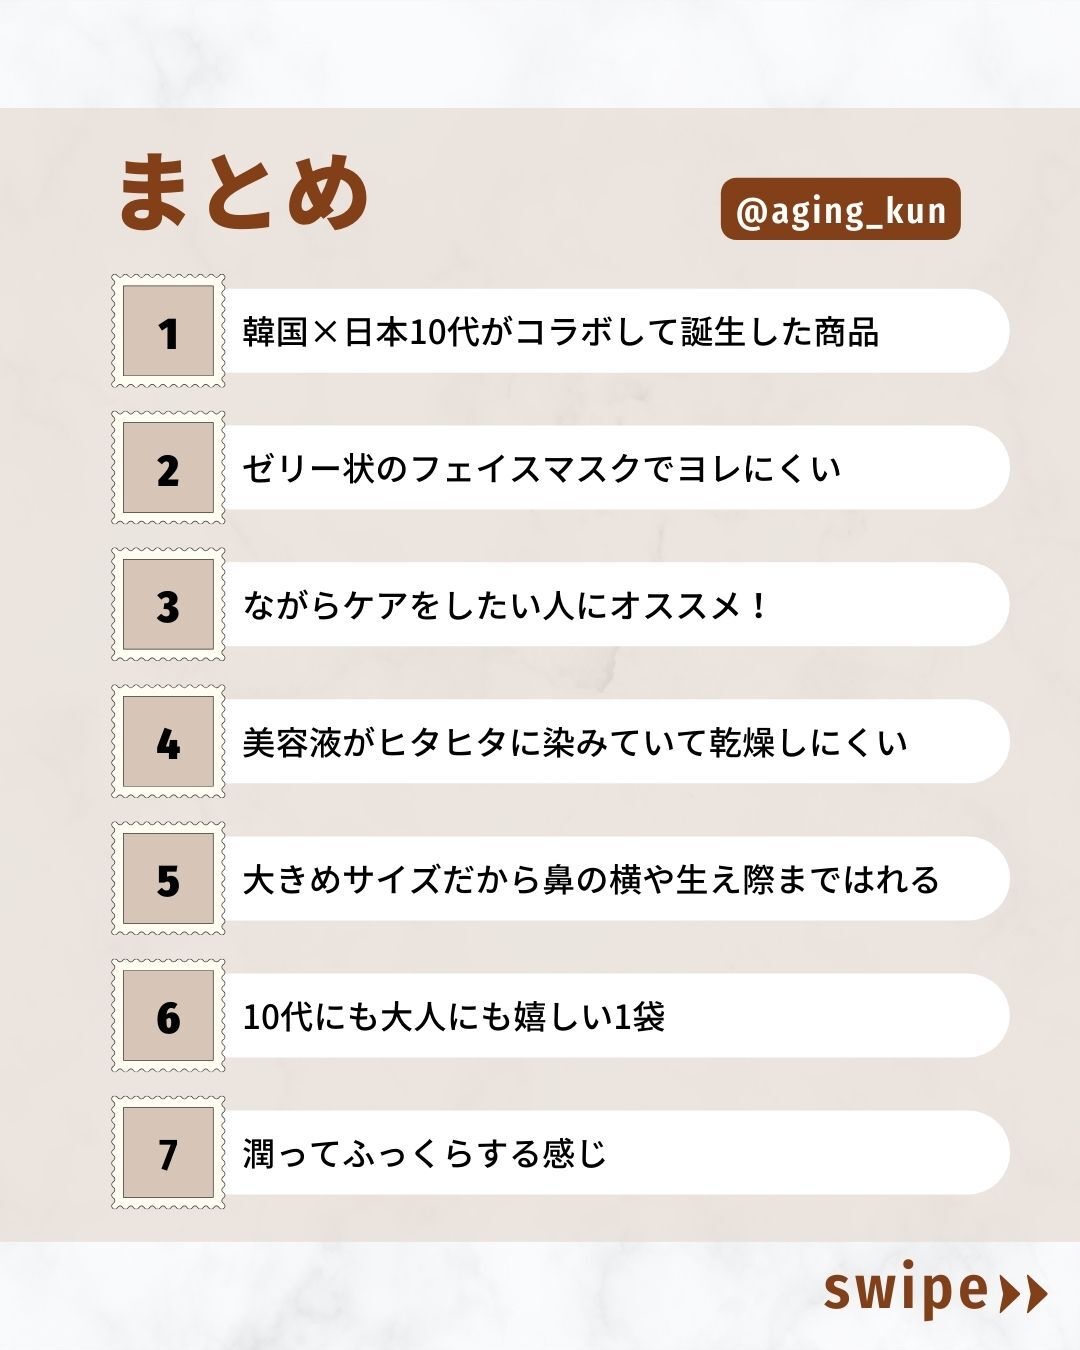Click the まとめ heading
This screenshot has width=1080, height=1350.
(244, 192)
